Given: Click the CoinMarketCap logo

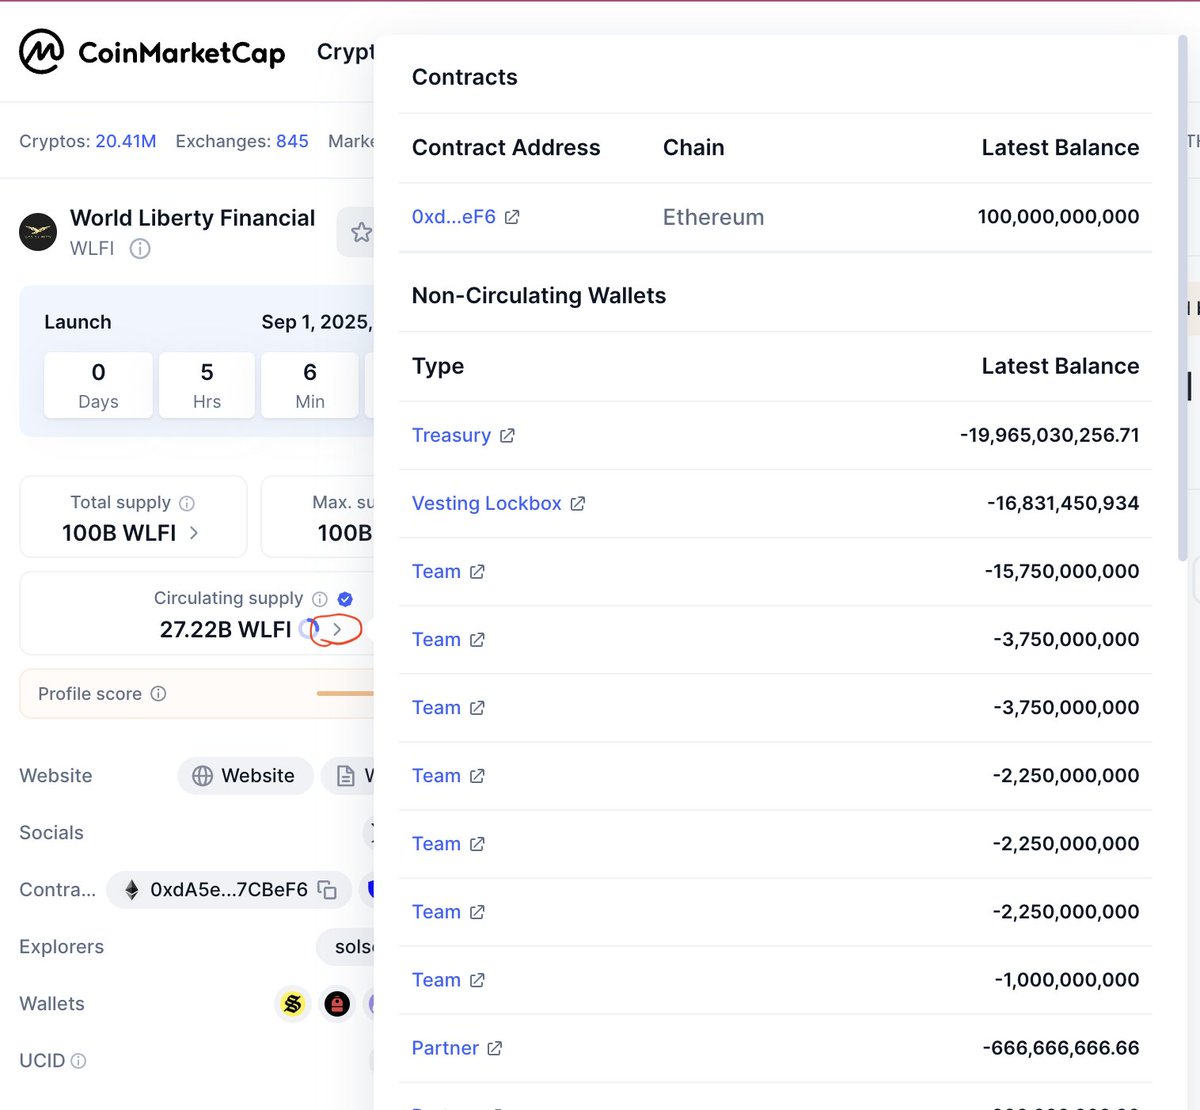Looking at the screenshot, I should tap(152, 52).
